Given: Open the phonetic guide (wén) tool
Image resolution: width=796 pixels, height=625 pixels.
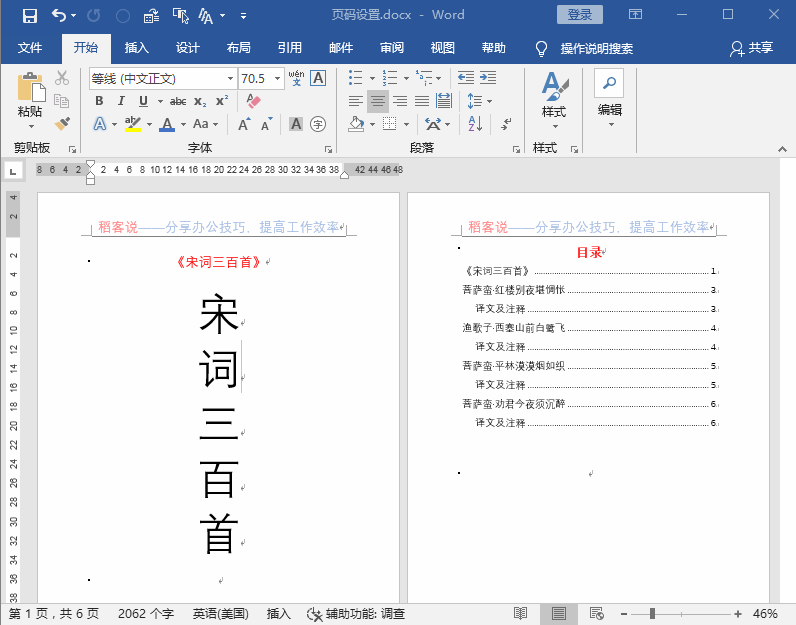Looking at the screenshot, I should point(296,78).
